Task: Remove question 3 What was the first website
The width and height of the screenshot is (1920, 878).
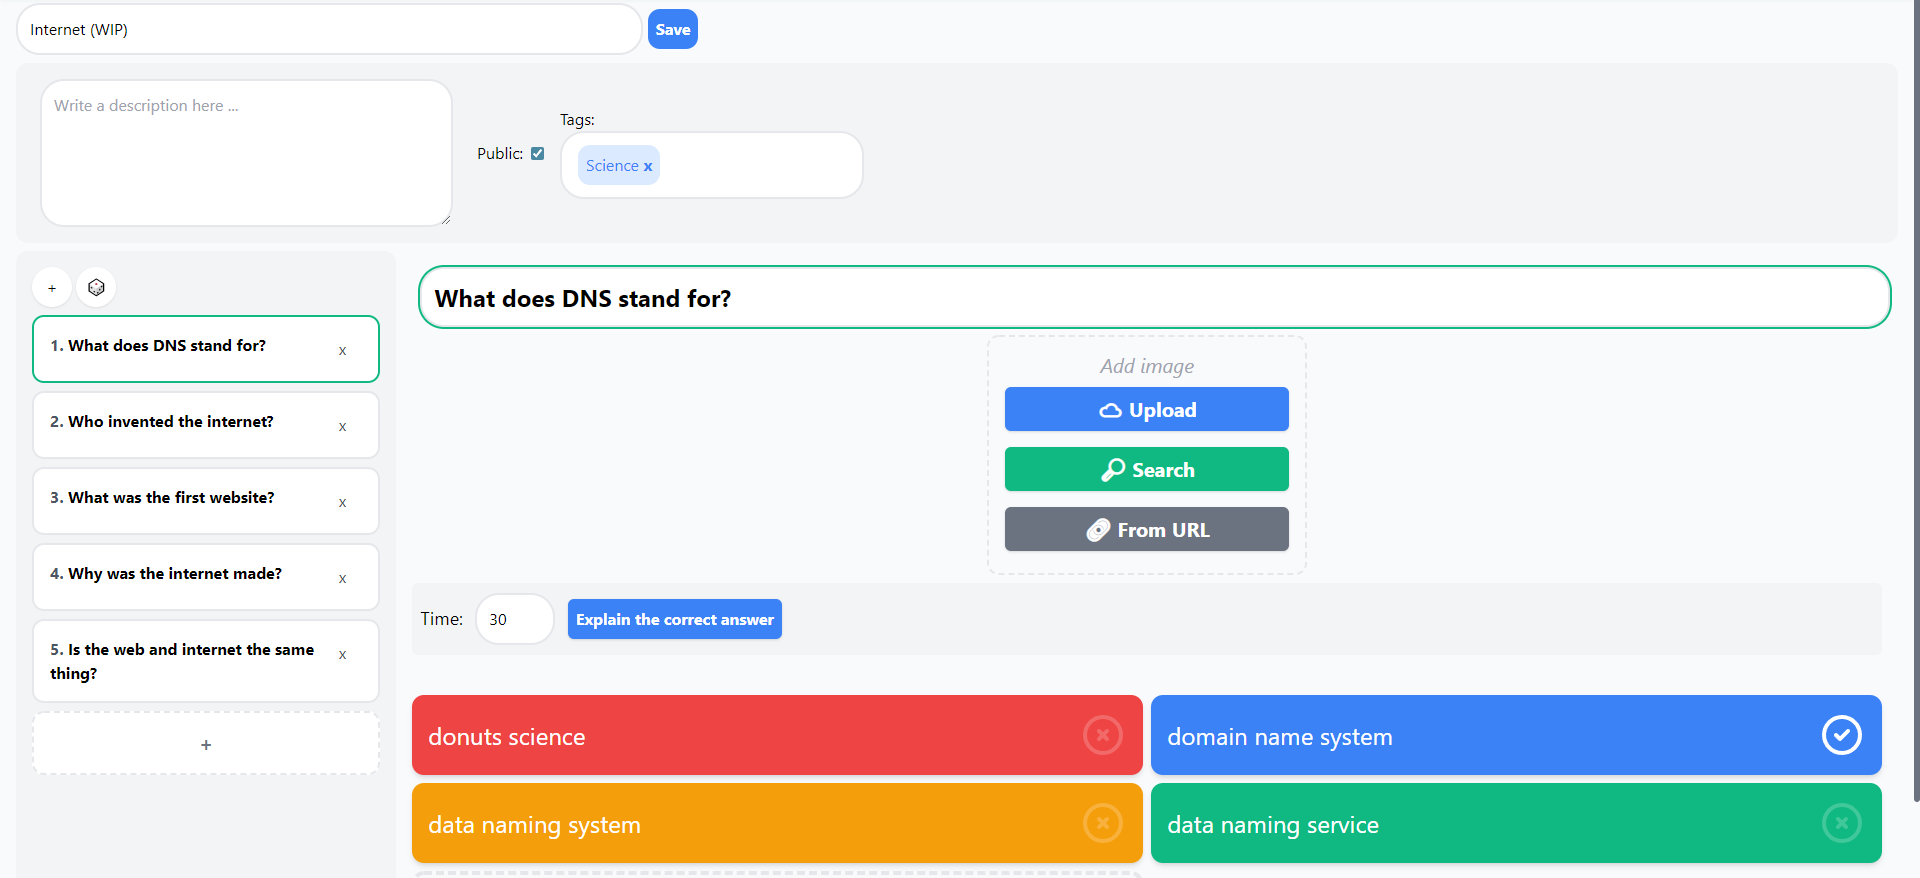Action: [342, 503]
